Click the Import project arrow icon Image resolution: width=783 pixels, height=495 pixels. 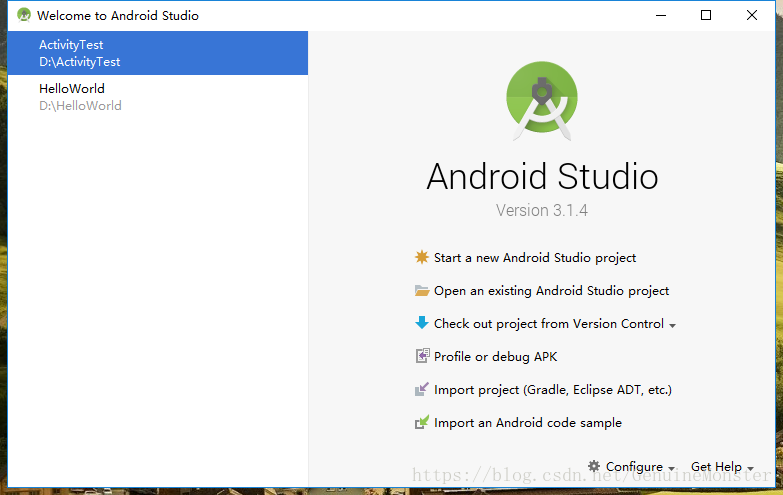point(422,389)
